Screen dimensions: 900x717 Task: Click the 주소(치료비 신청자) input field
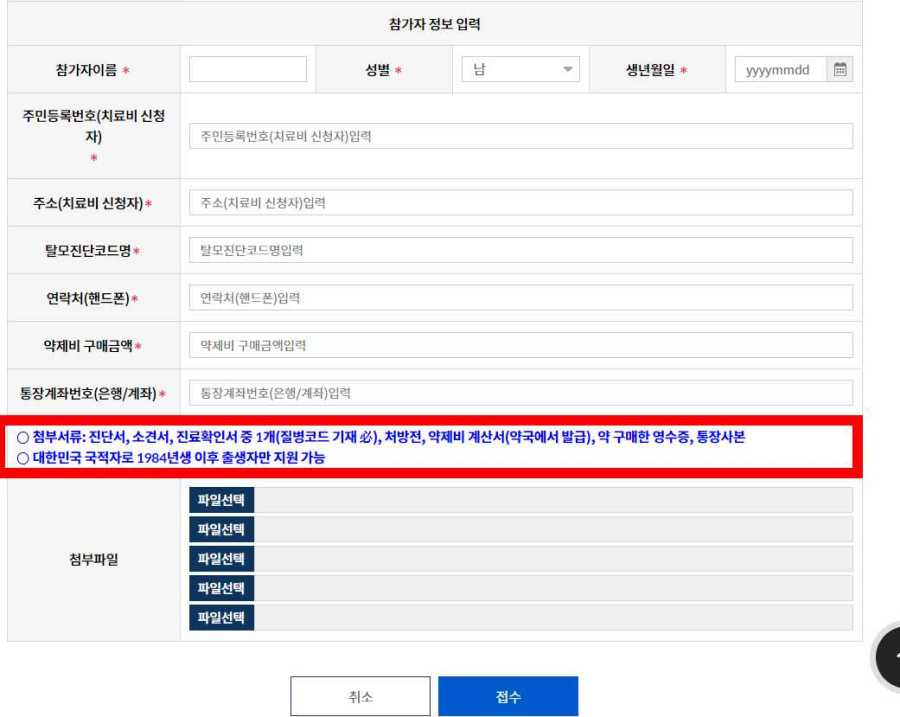pos(521,203)
